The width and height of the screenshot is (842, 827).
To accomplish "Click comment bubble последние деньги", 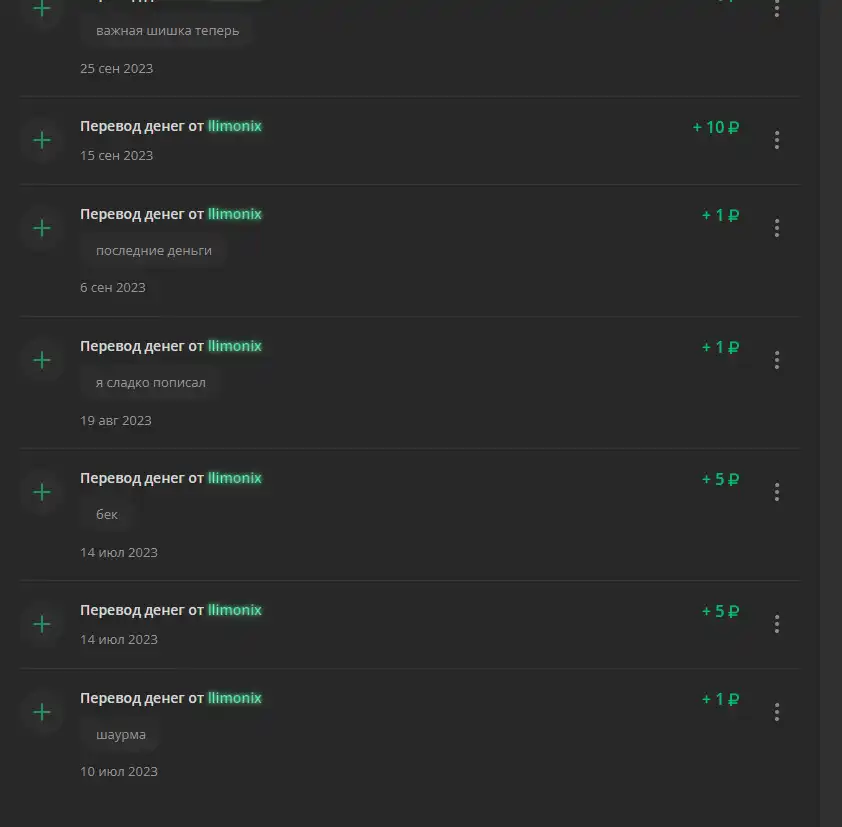I will 154,251.
